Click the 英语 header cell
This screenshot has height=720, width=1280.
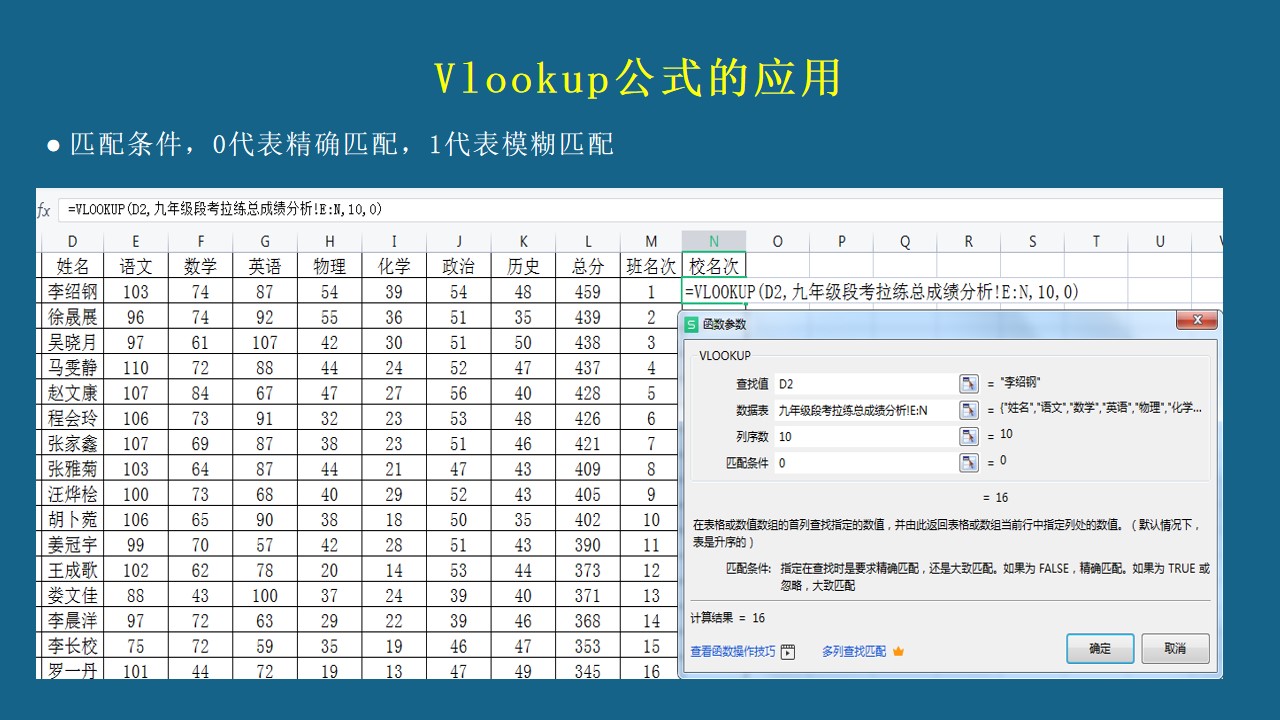pos(264,266)
